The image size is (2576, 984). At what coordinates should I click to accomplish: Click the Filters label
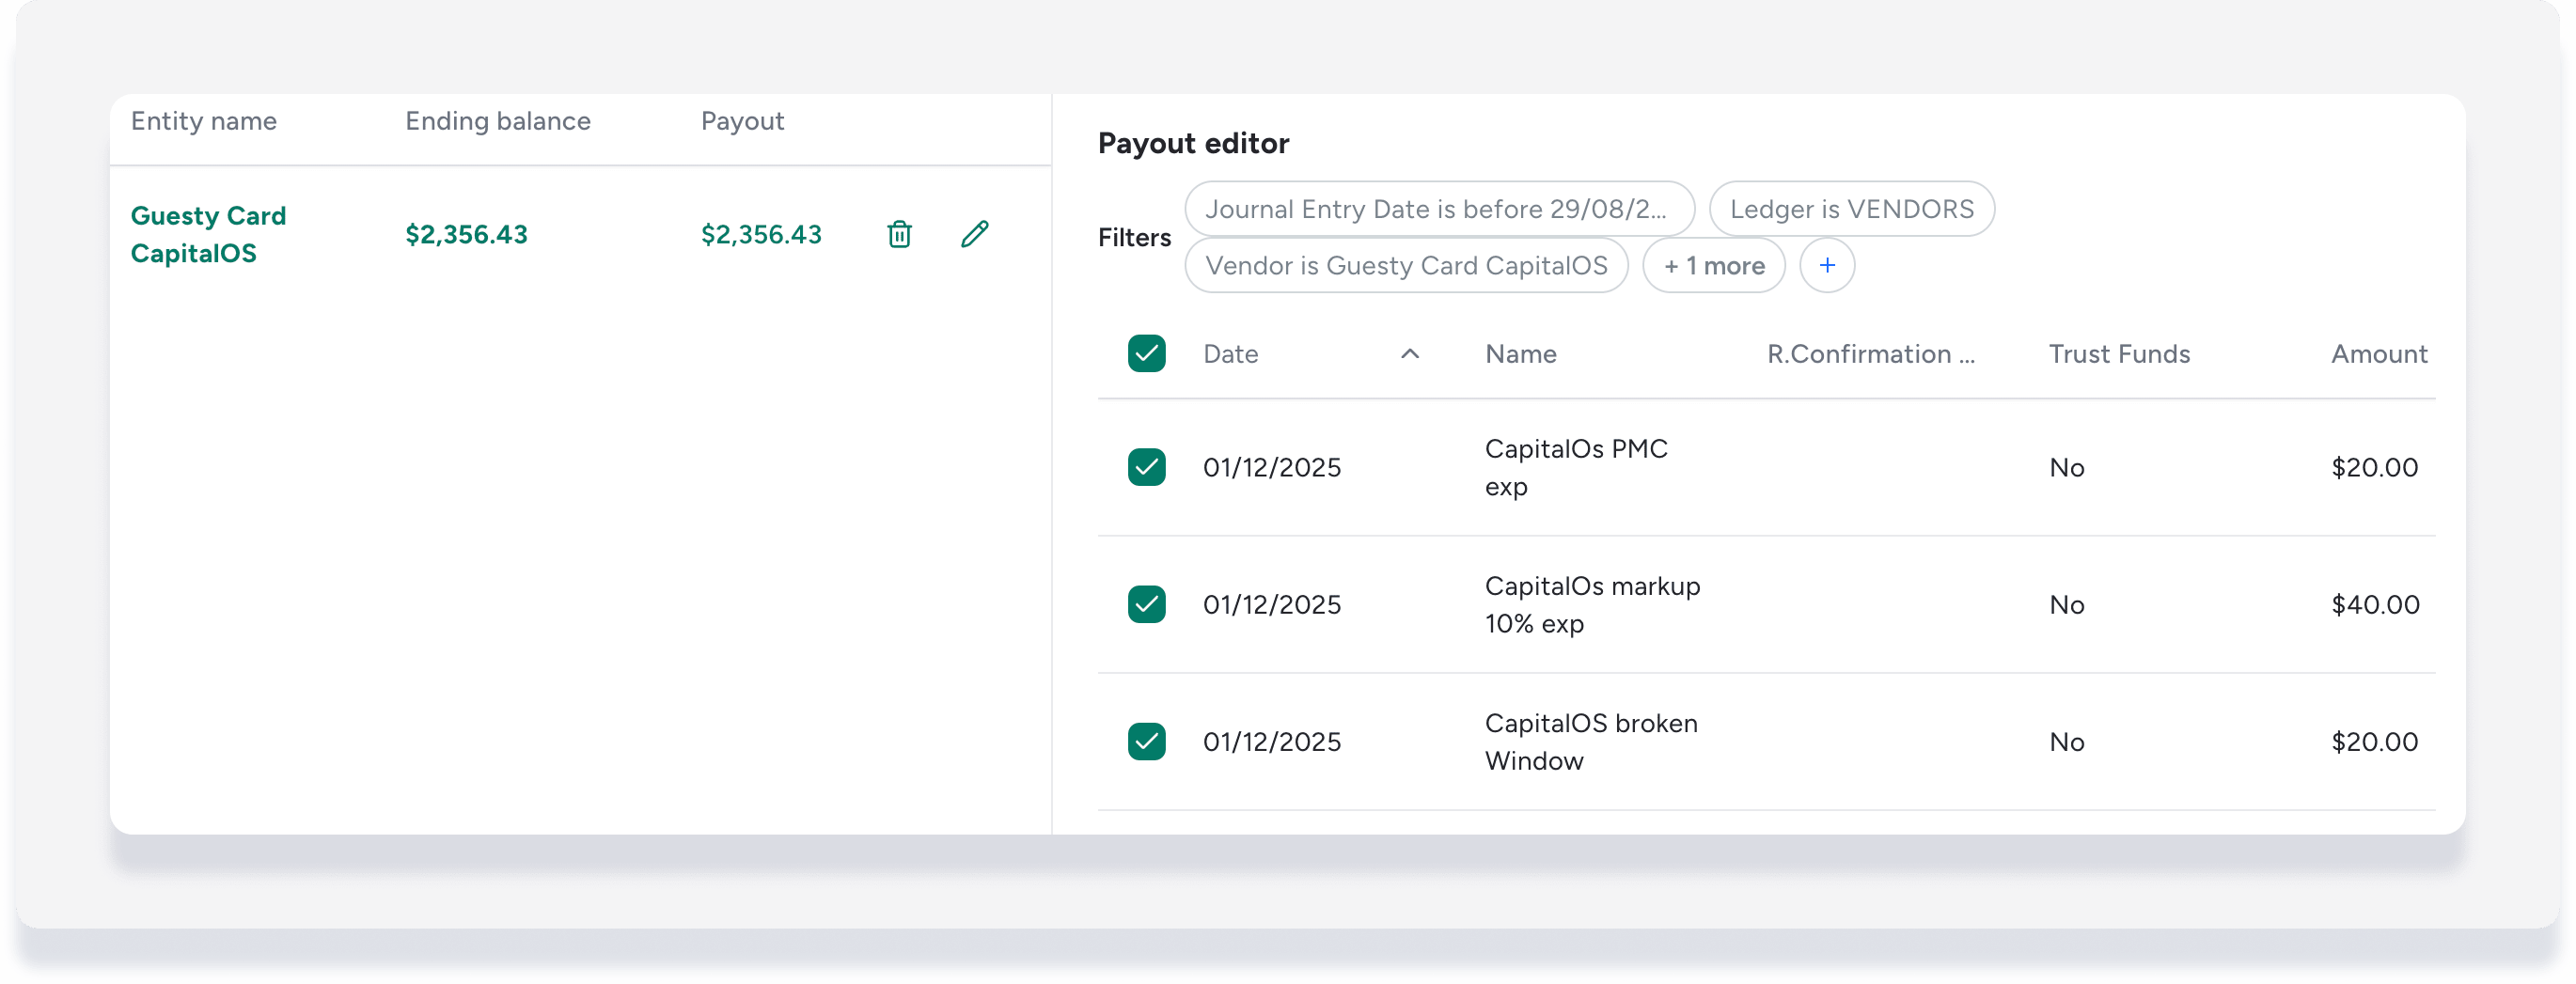pos(1134,237)
